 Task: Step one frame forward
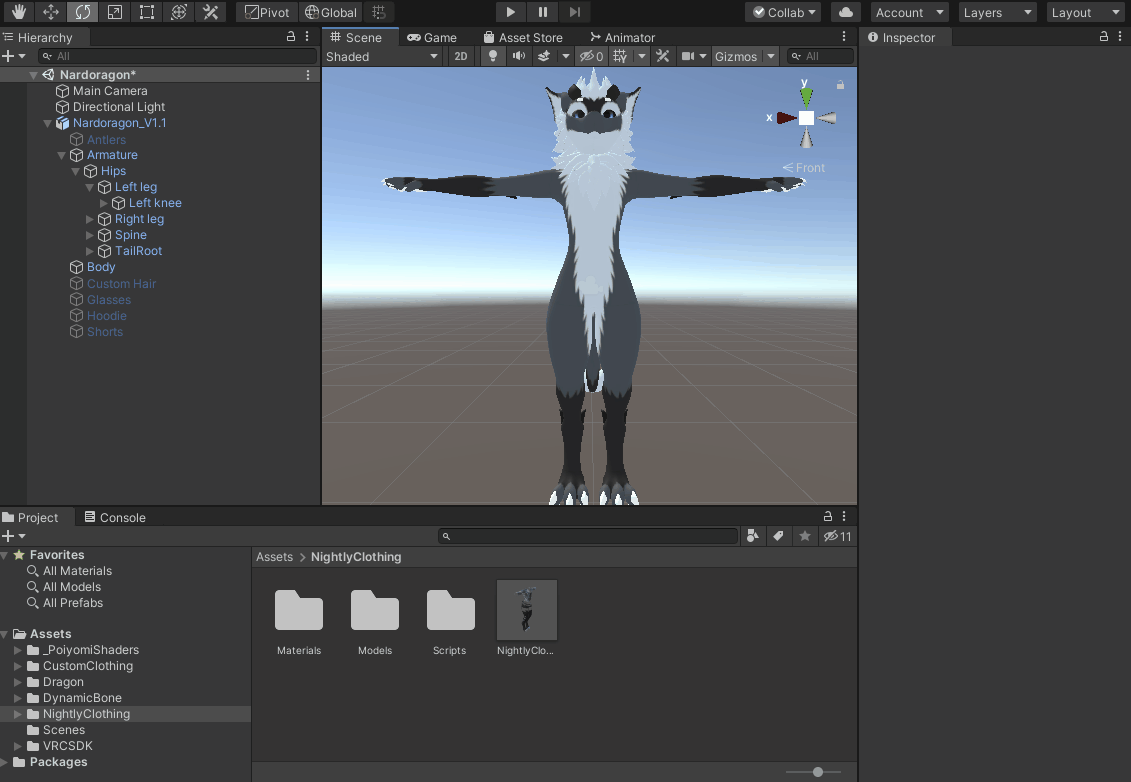[574, 12]
